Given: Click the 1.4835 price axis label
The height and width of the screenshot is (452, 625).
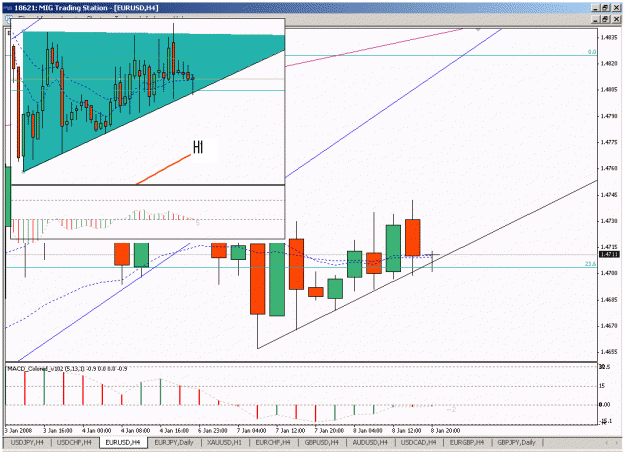Looking at the screenshot, I should [x=609, y=37].
